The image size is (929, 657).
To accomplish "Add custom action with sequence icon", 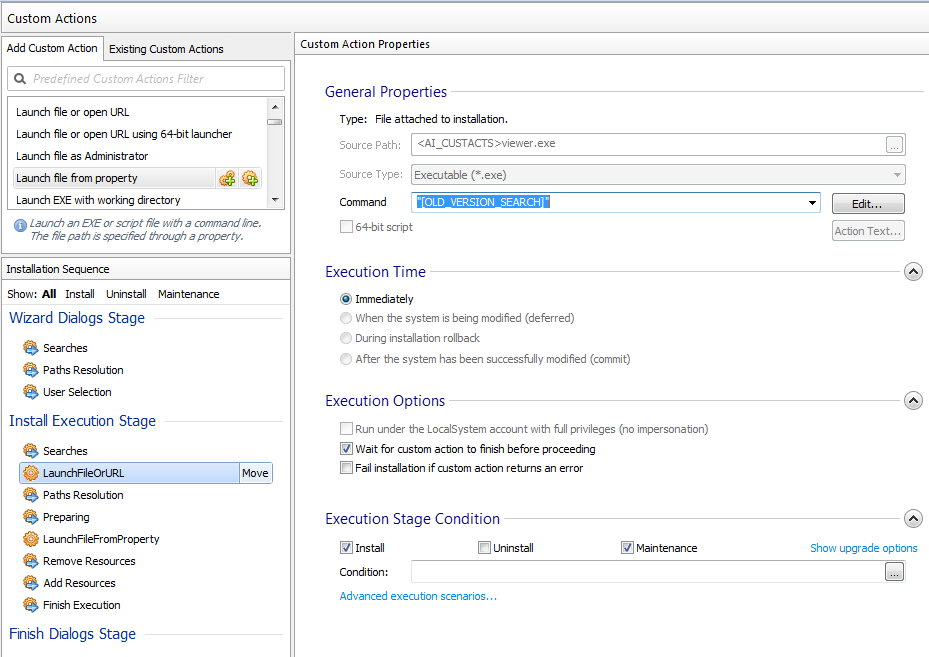I will point(228,178).
